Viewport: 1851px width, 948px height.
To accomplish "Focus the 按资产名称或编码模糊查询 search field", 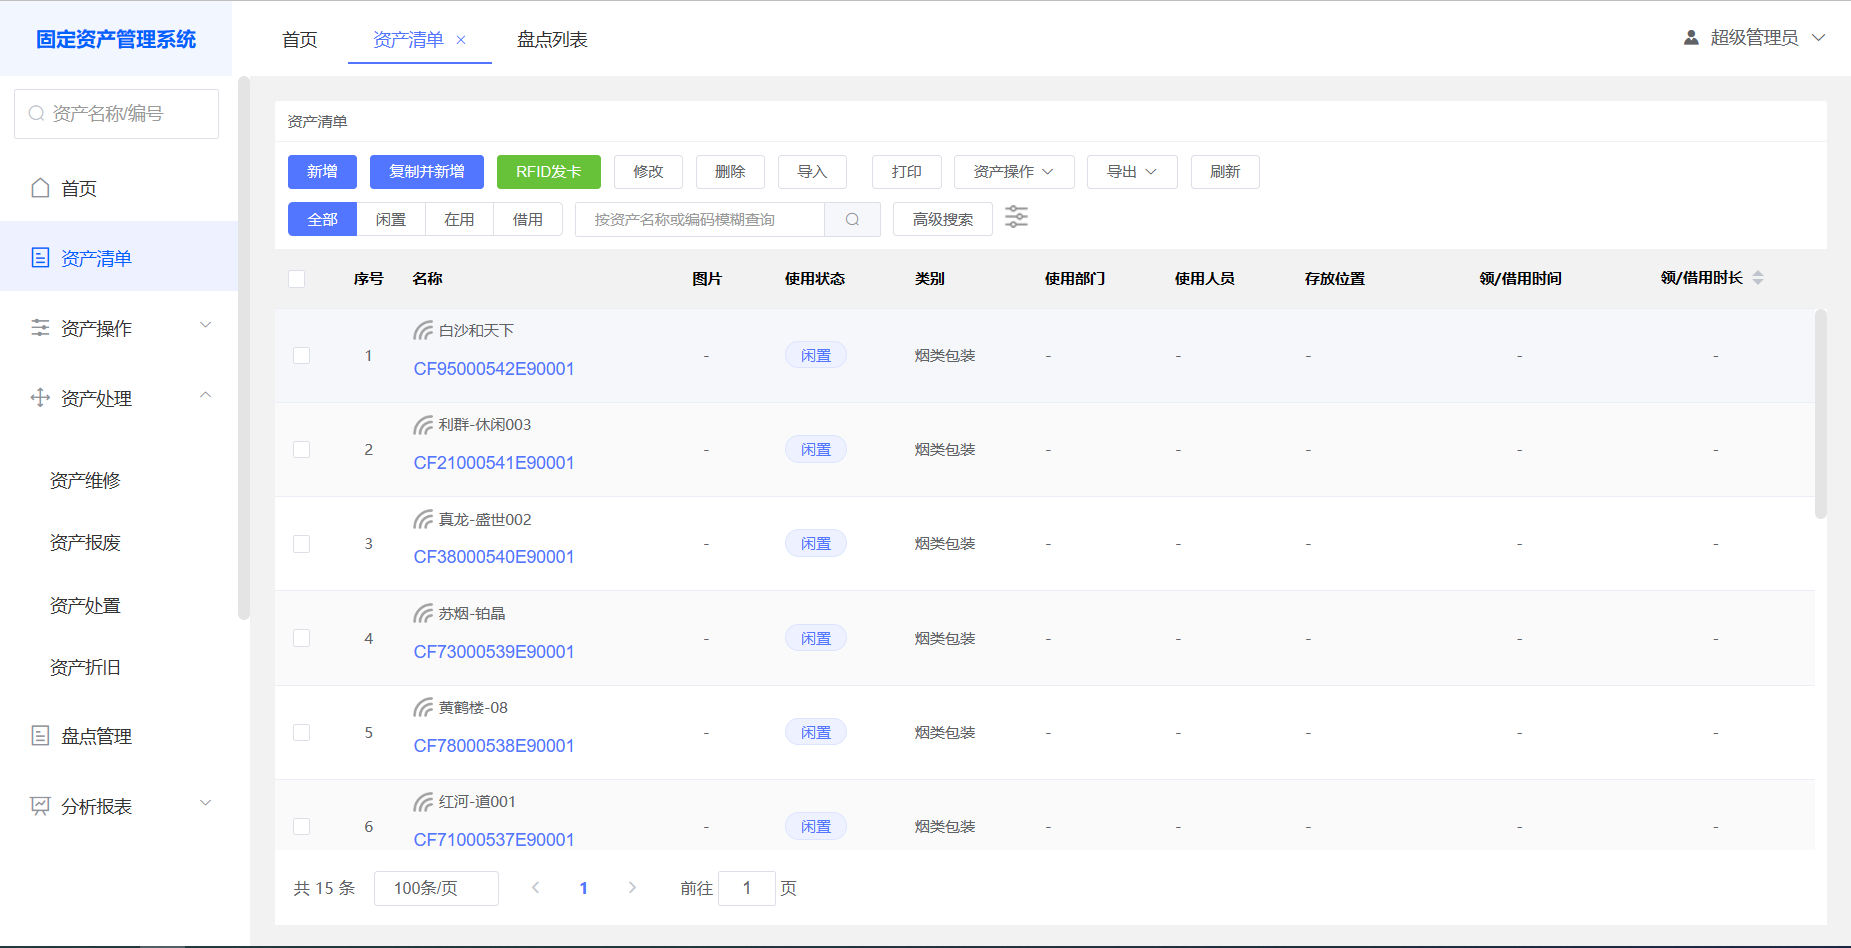I will [x=700, y=219].
